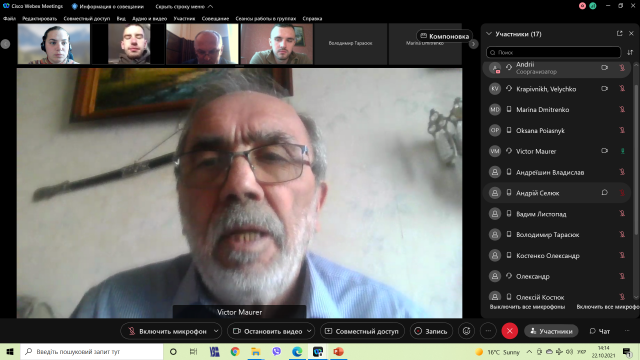Image resolution: width=640 pixels, height=360 pixels.
Task: Open File Explorer from taskbar
Action: tap(256, 351)
